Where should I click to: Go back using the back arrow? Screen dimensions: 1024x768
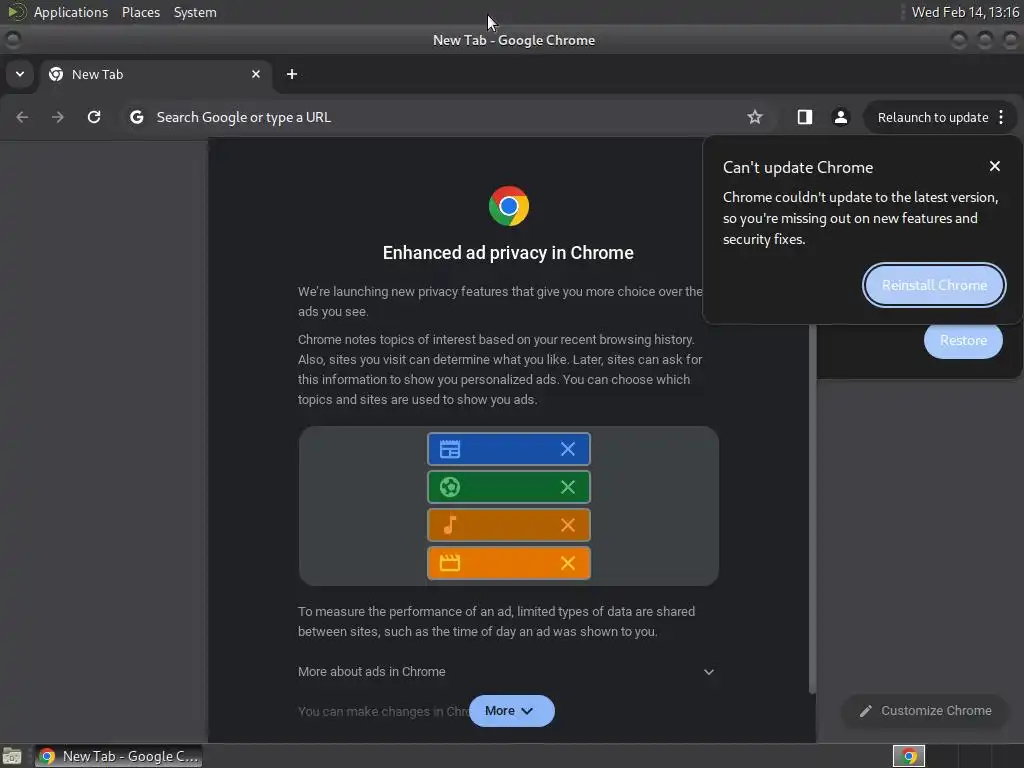(x=22, y=117)
